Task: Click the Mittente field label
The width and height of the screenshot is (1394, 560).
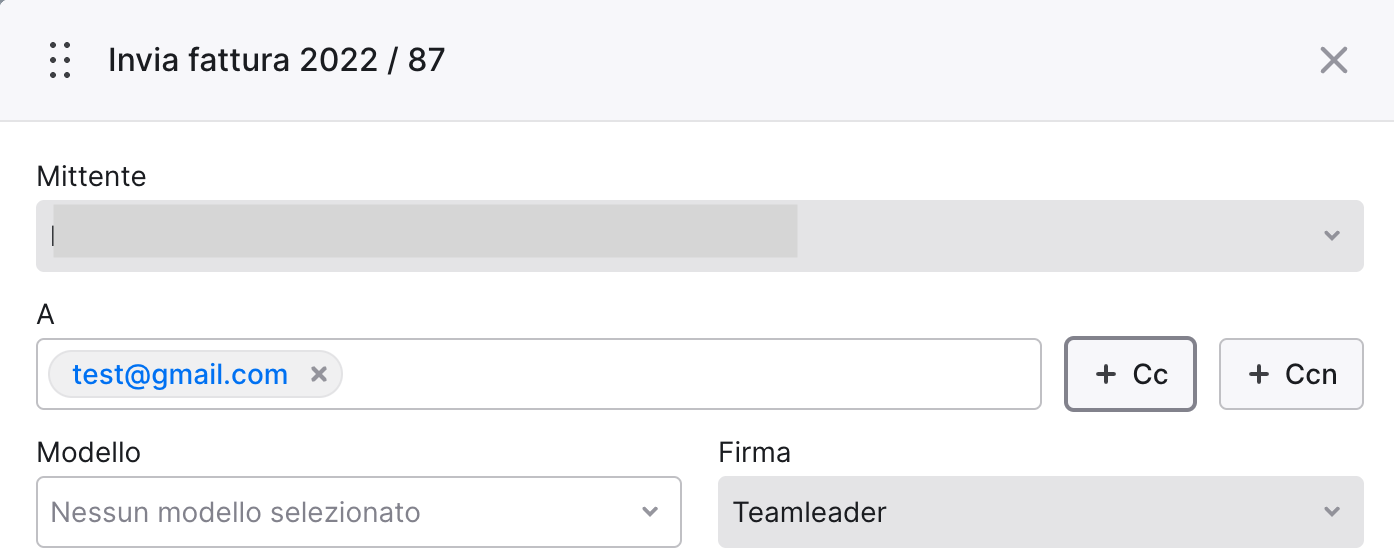Action: coord(91,177)
